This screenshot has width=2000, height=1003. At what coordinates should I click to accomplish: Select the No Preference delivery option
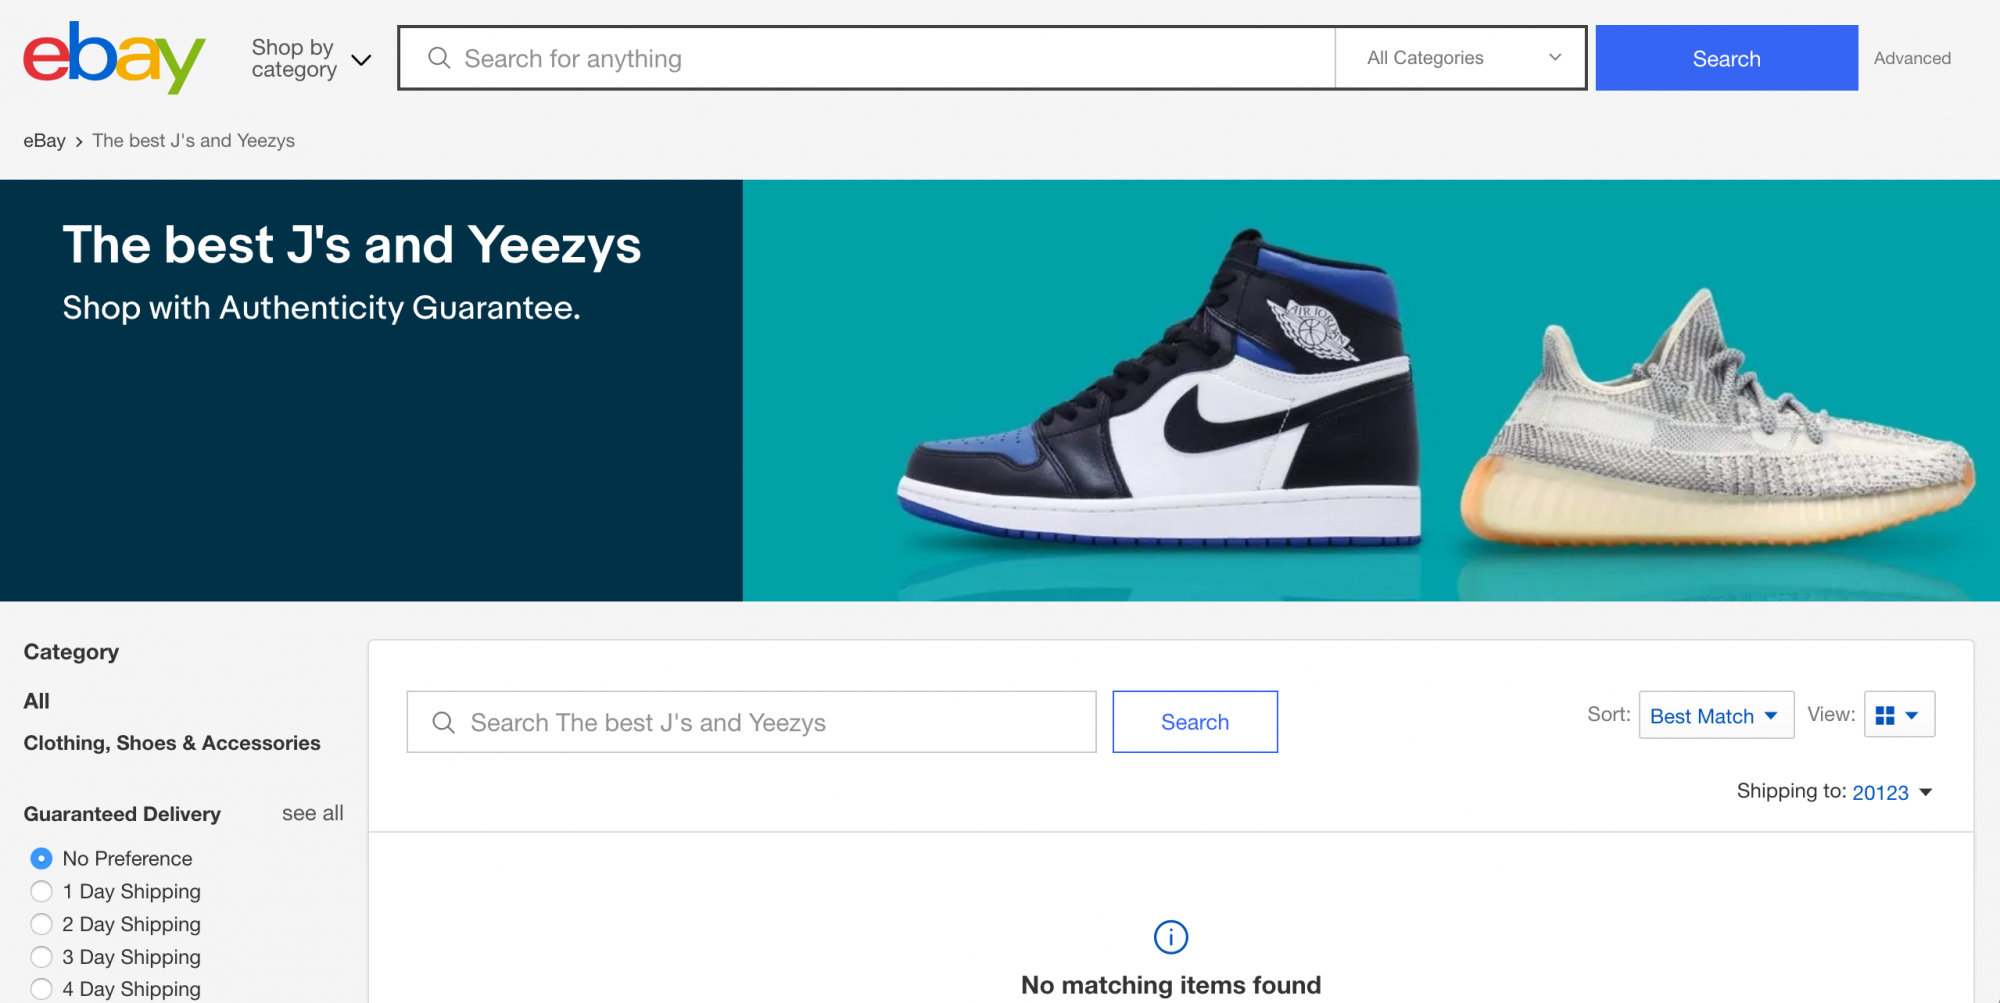pyautogui.click(x=41, y=858)
